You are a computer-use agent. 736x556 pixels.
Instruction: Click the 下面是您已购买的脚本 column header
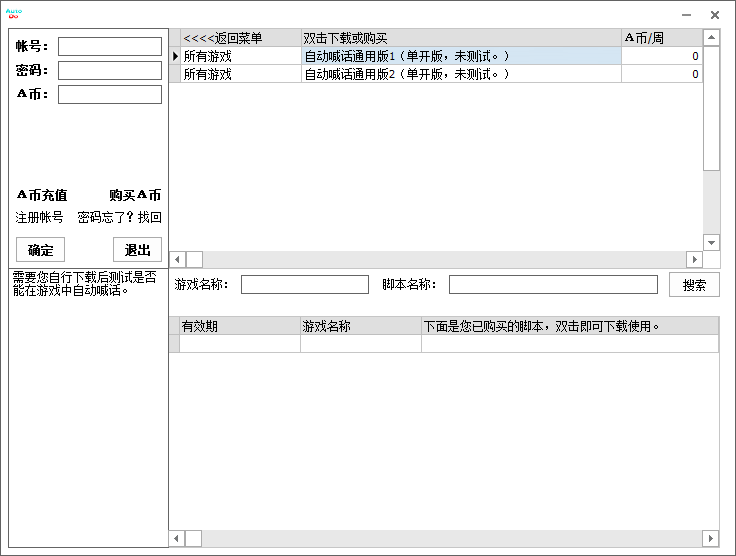(570, 326)
